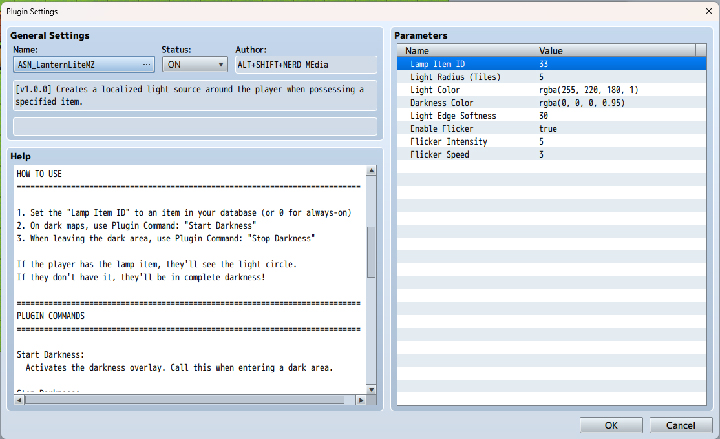720x439 pixels.
Task: Click the Name column header in Parameters
Action: 467,51
